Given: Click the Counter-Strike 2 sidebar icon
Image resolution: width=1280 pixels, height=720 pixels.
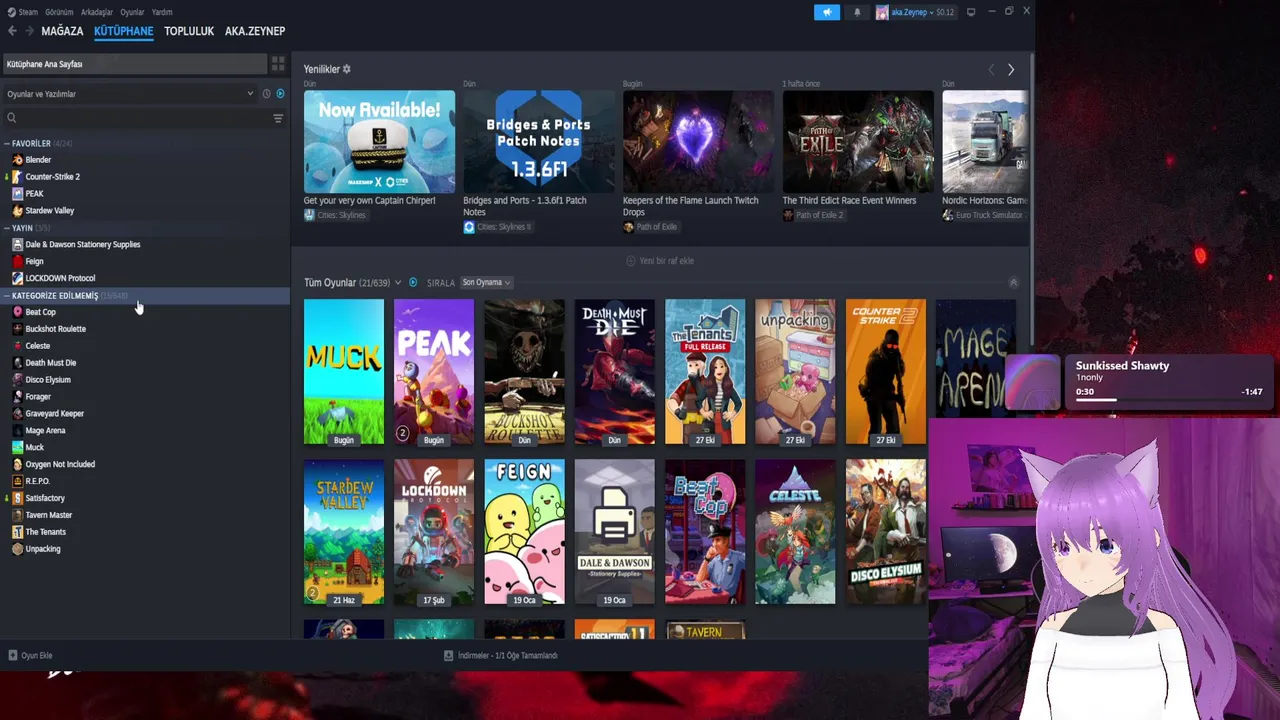Looking at the screenshot, I should click(17, 177).
